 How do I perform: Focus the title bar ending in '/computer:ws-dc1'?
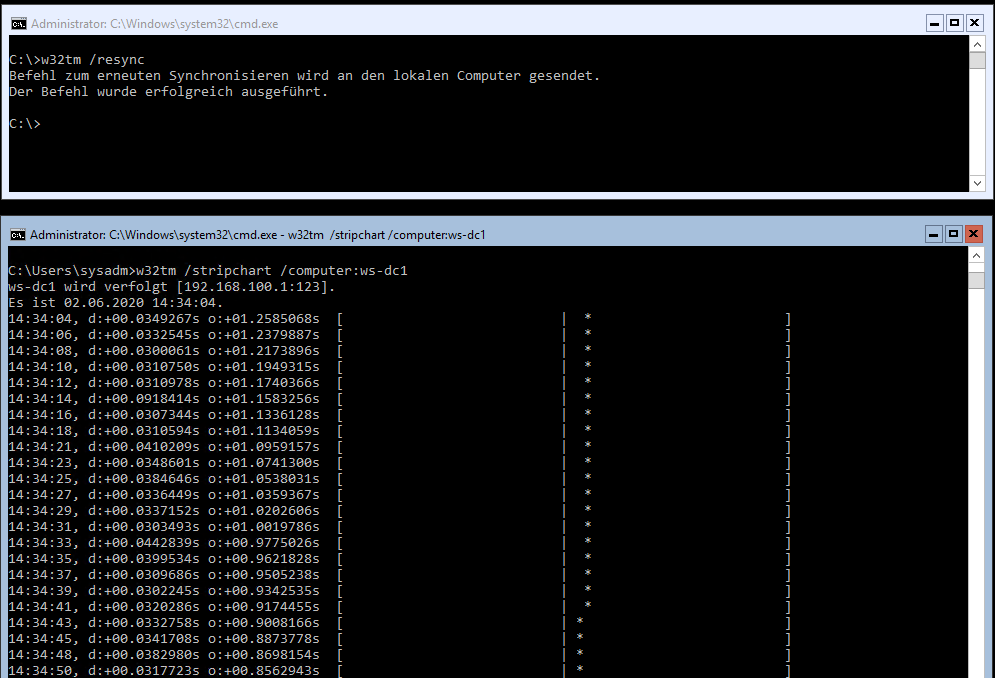point(258,235)
